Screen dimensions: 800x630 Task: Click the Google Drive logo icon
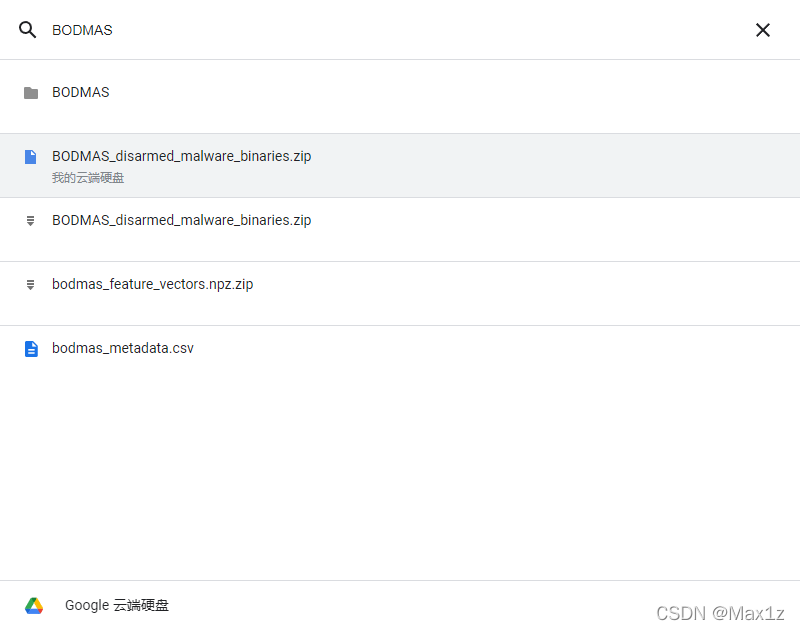[x=34, y=606]
